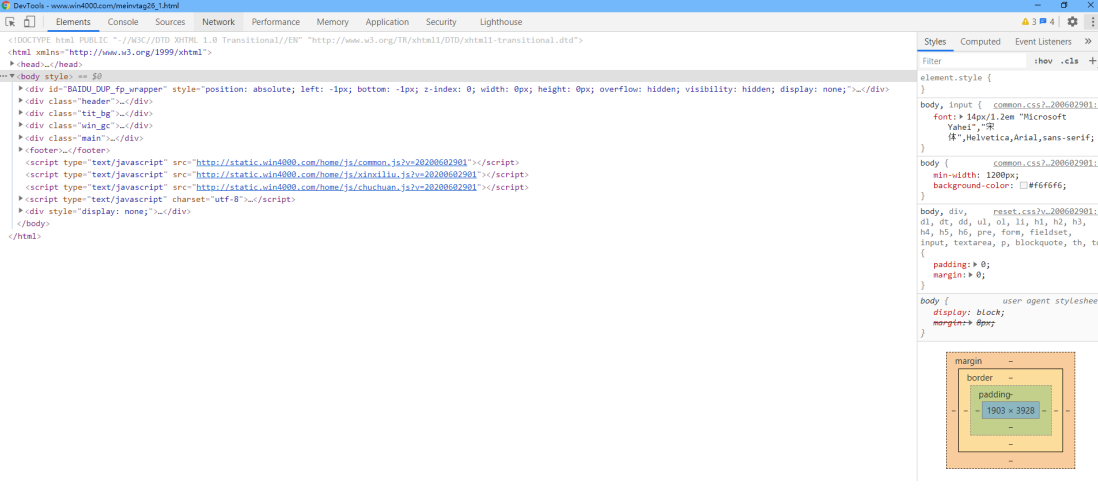Expand the tit_bg div node

(21, 113)
